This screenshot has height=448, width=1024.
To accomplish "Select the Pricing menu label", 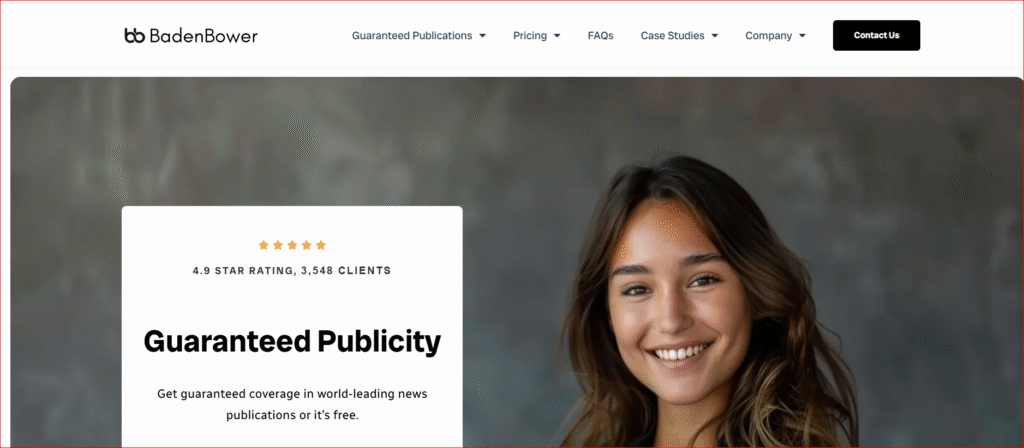I will (x=530, y=36).
